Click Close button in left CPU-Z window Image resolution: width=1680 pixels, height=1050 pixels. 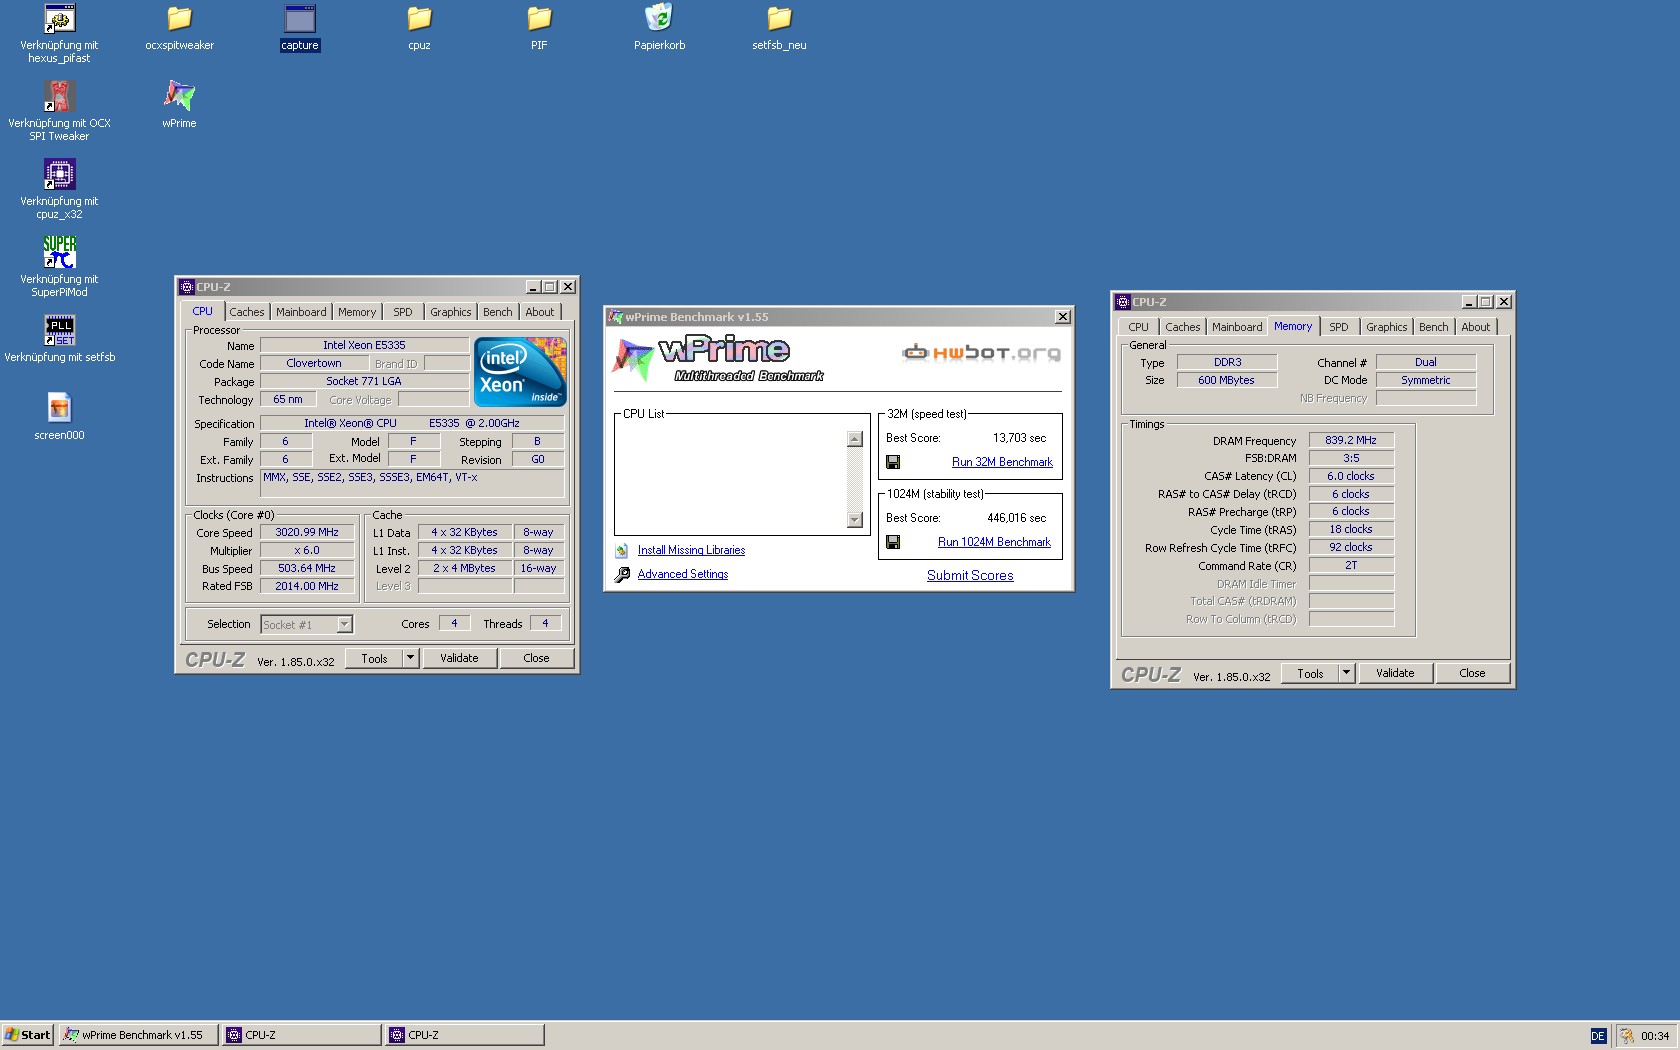point(536,658)
